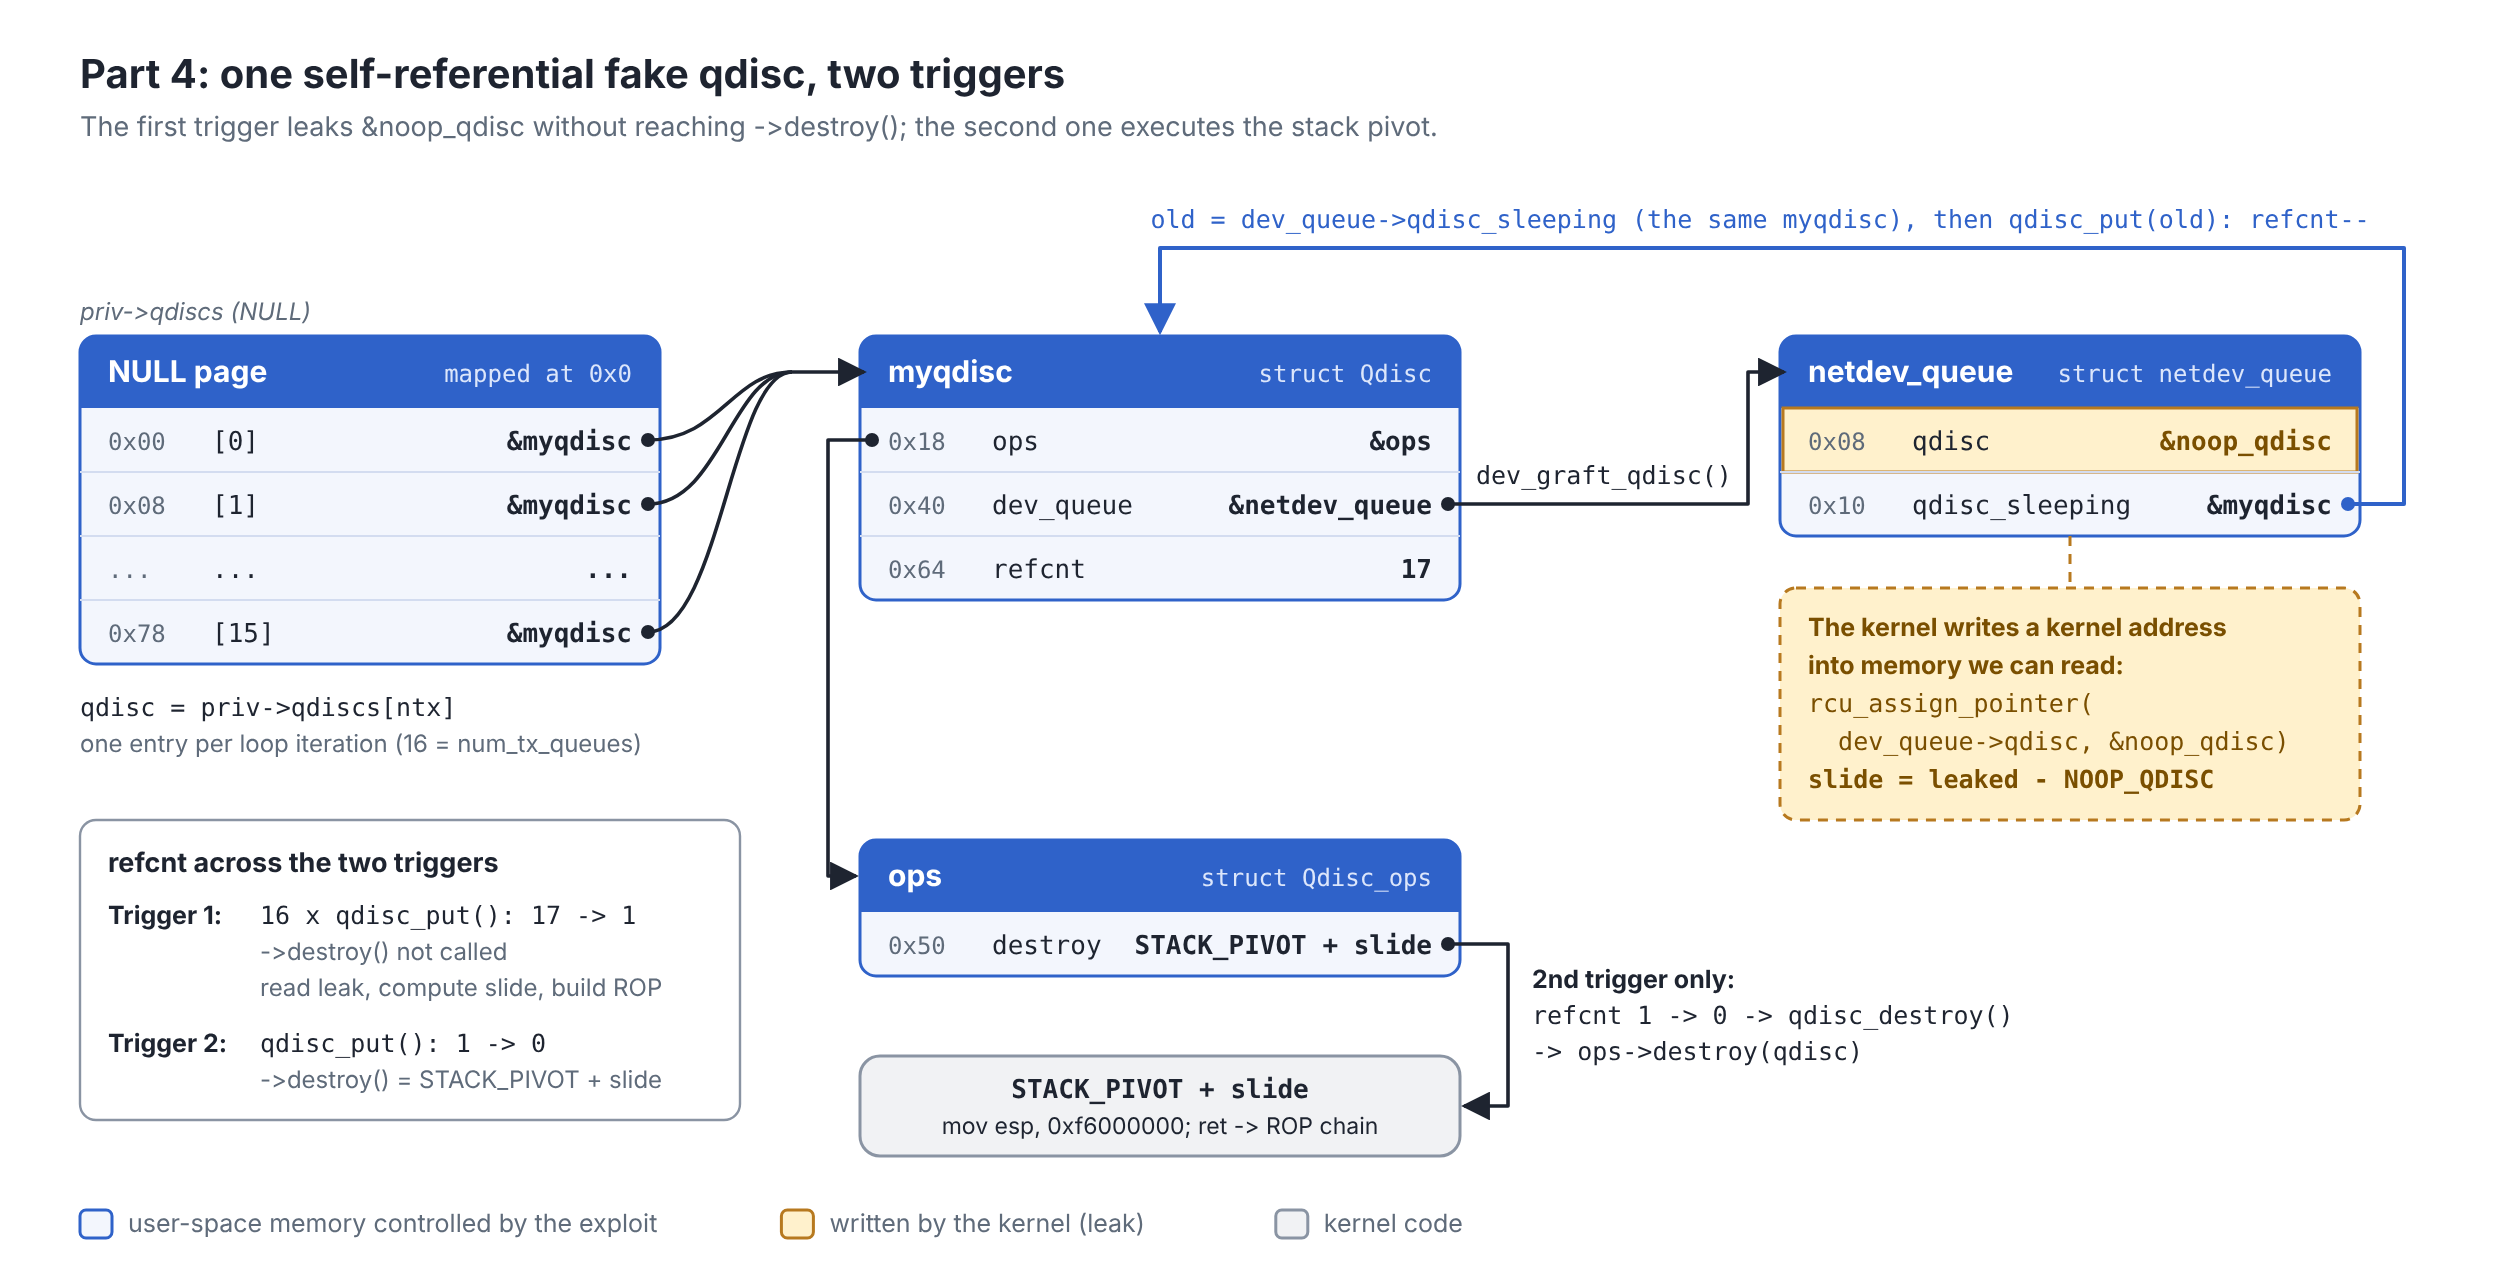Click the &myqdisc value in the 0x00 [0] row

(568, 441)
